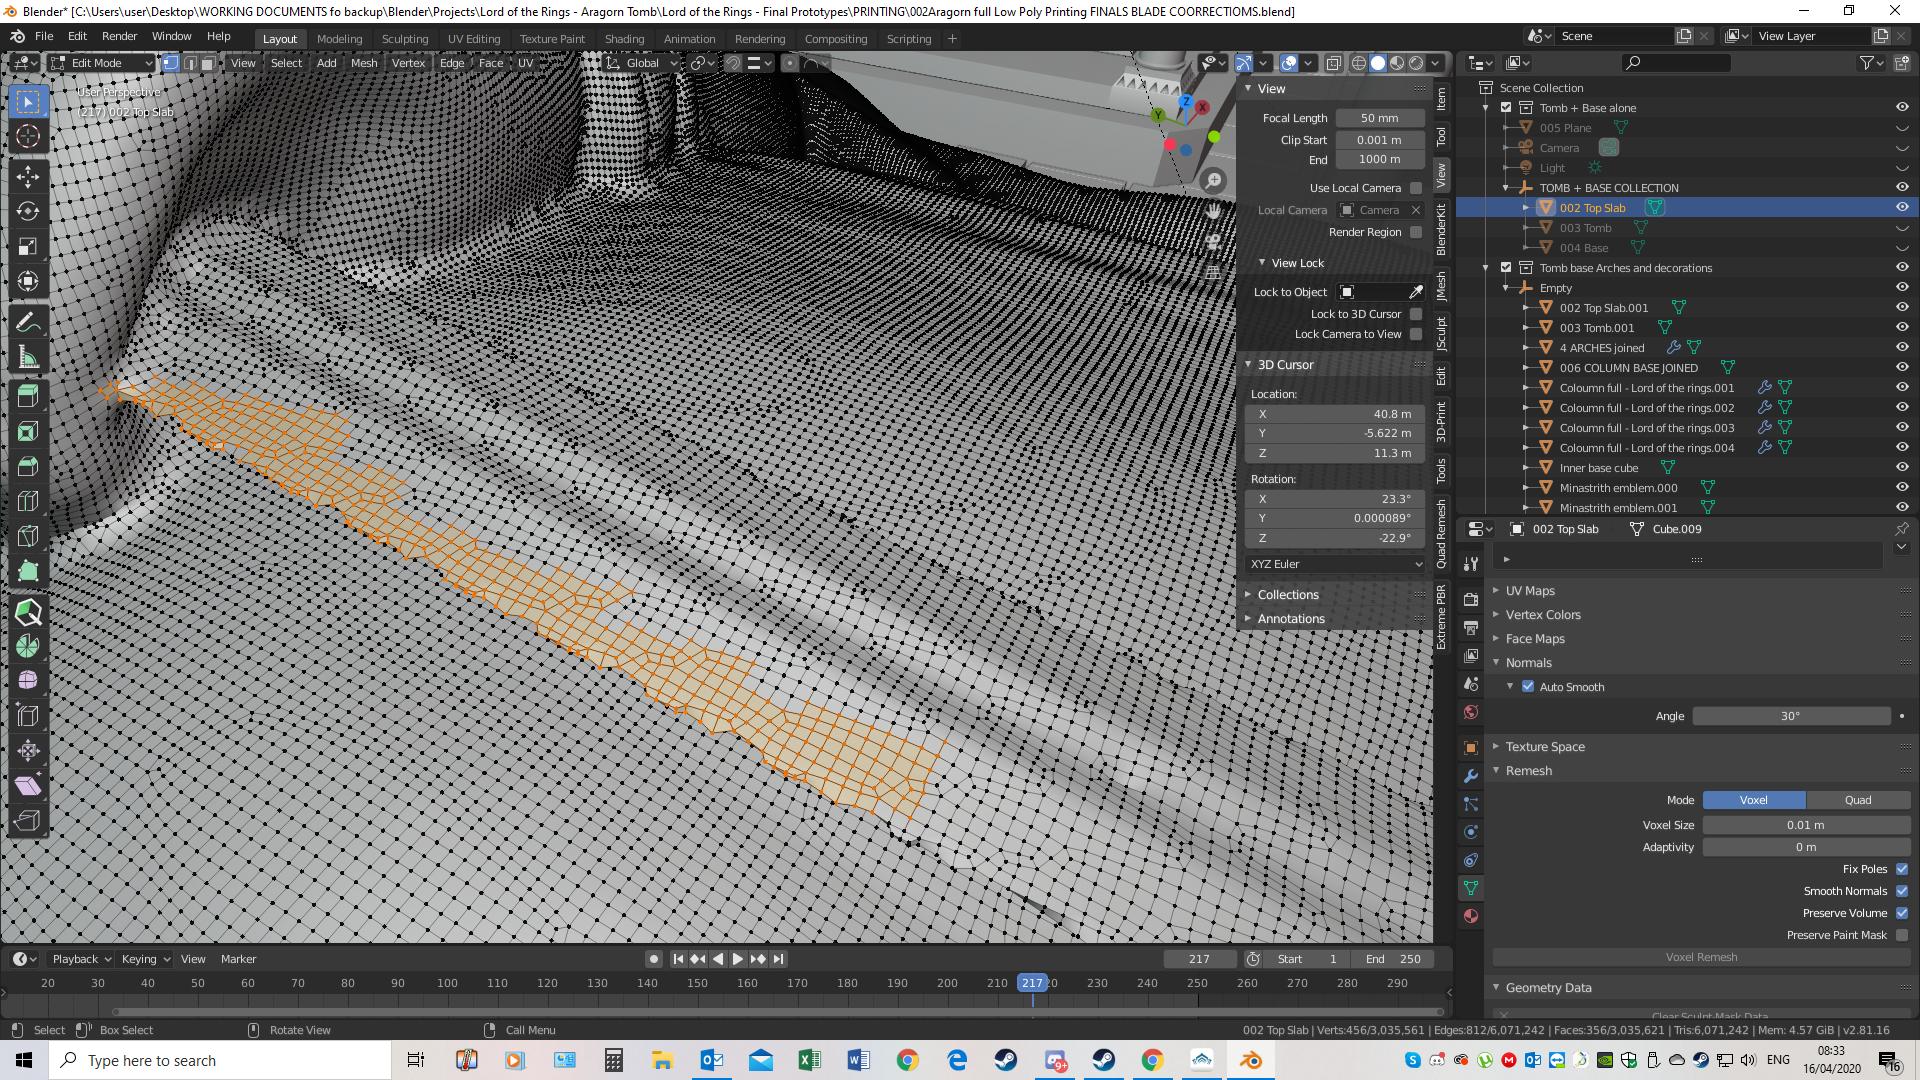1920x1080 pixels.
Task: Switch to Sculpting workspace tab
Action: click(404, 39)
